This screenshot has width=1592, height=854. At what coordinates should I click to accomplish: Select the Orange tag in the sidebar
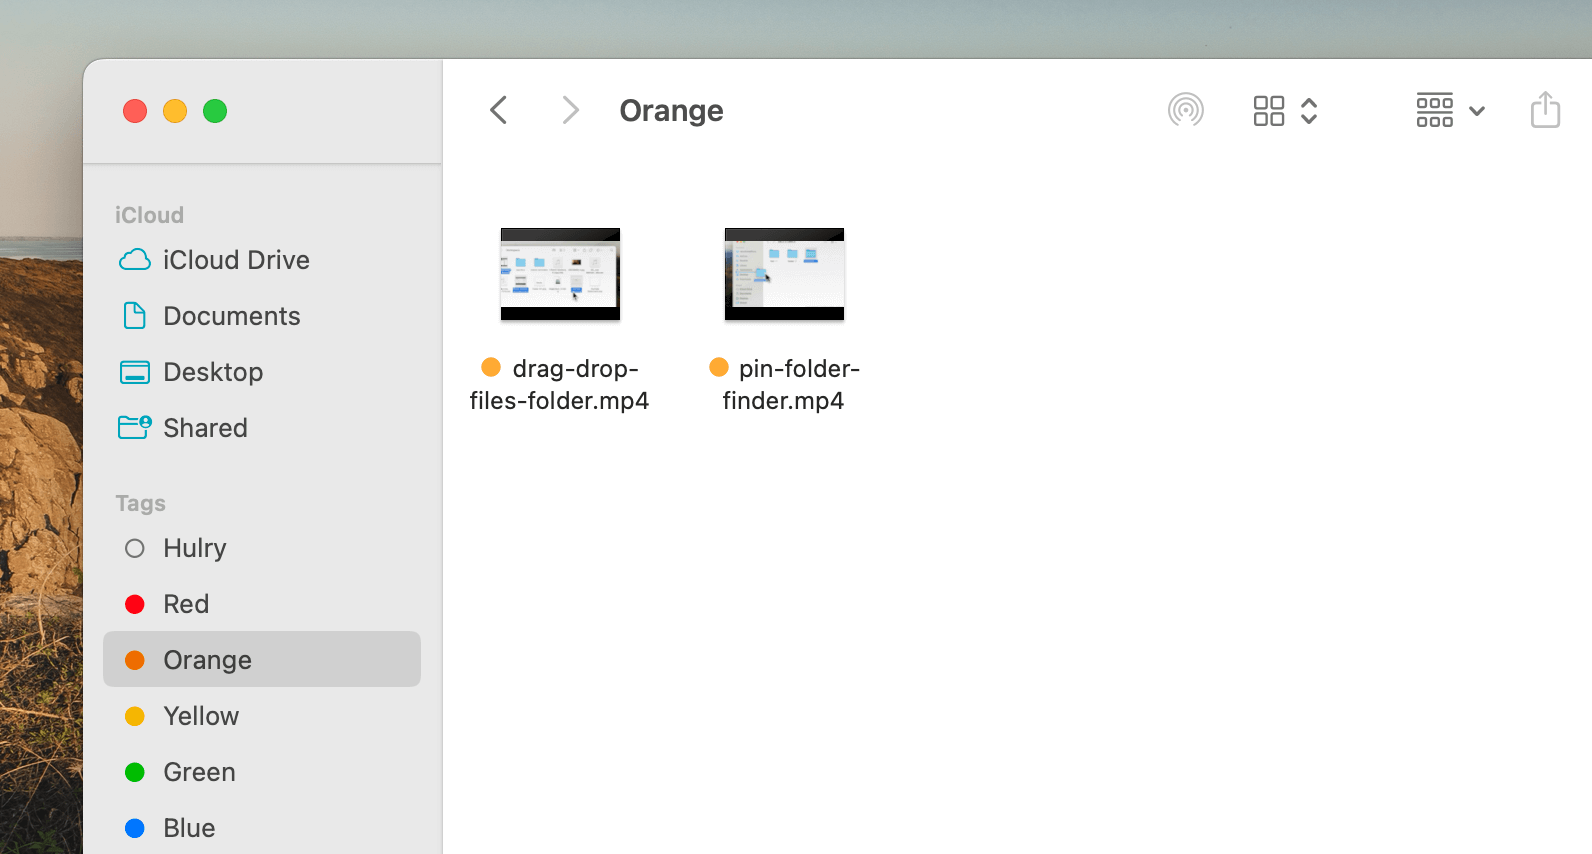(262, 660)
